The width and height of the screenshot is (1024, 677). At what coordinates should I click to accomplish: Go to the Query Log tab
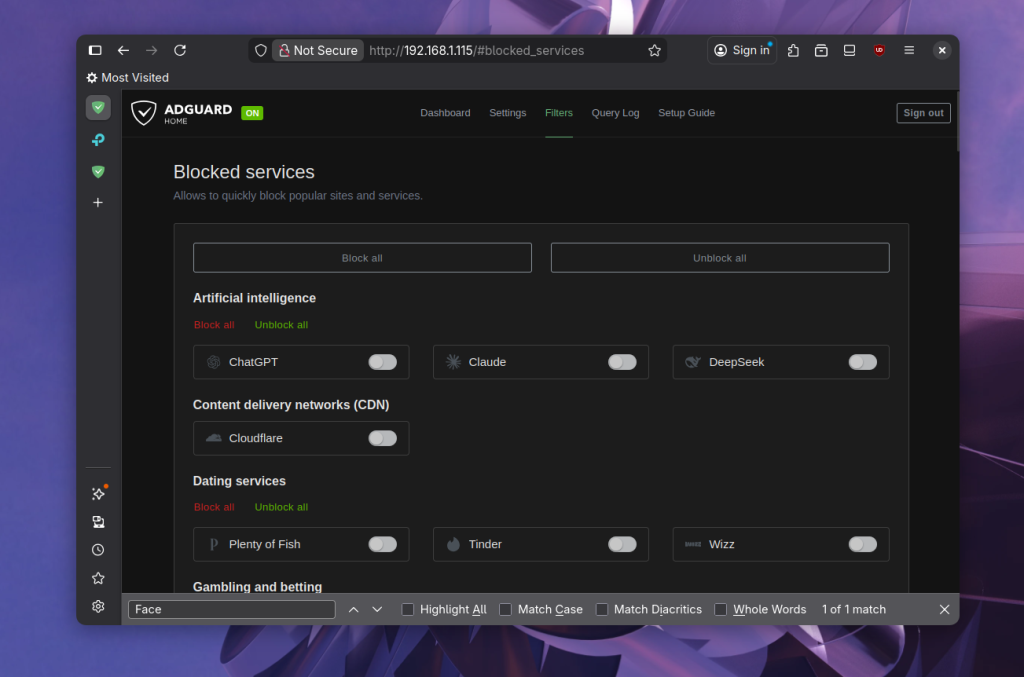point(615,113)
